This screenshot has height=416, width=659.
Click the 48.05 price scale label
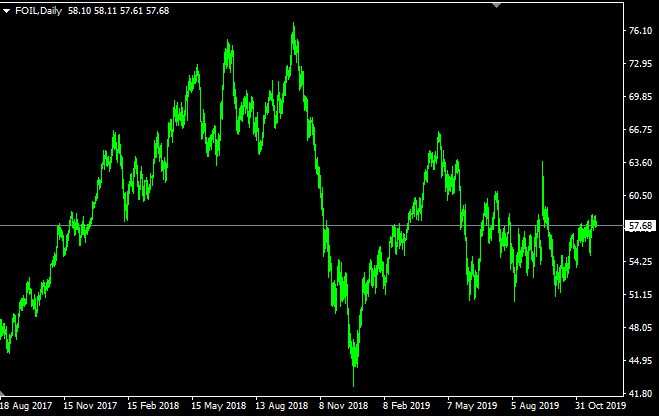pyautogui.click(x=641, y=328)
